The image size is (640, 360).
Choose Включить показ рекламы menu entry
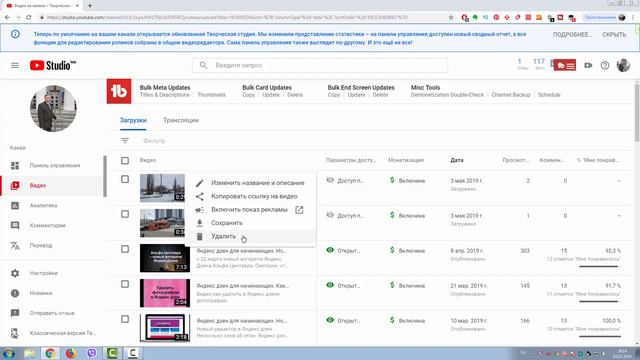[x=249, y=210]
